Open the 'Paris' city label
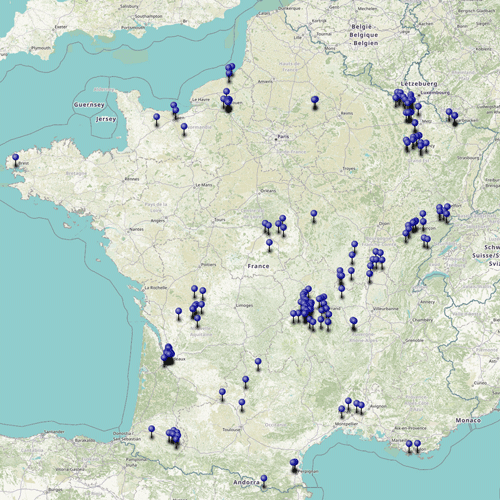 pyautogui.click(x=283, y=137)
